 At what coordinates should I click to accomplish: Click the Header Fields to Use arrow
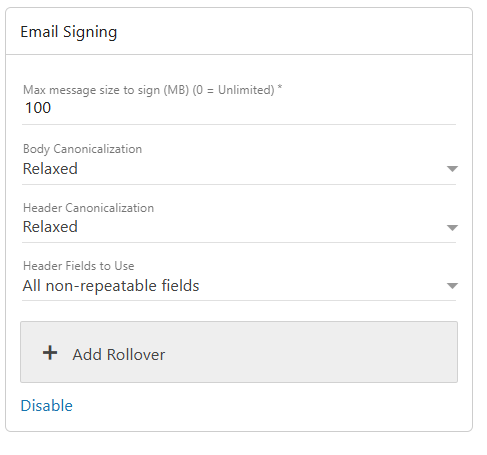pyautogui.click(x=452, y=286)
